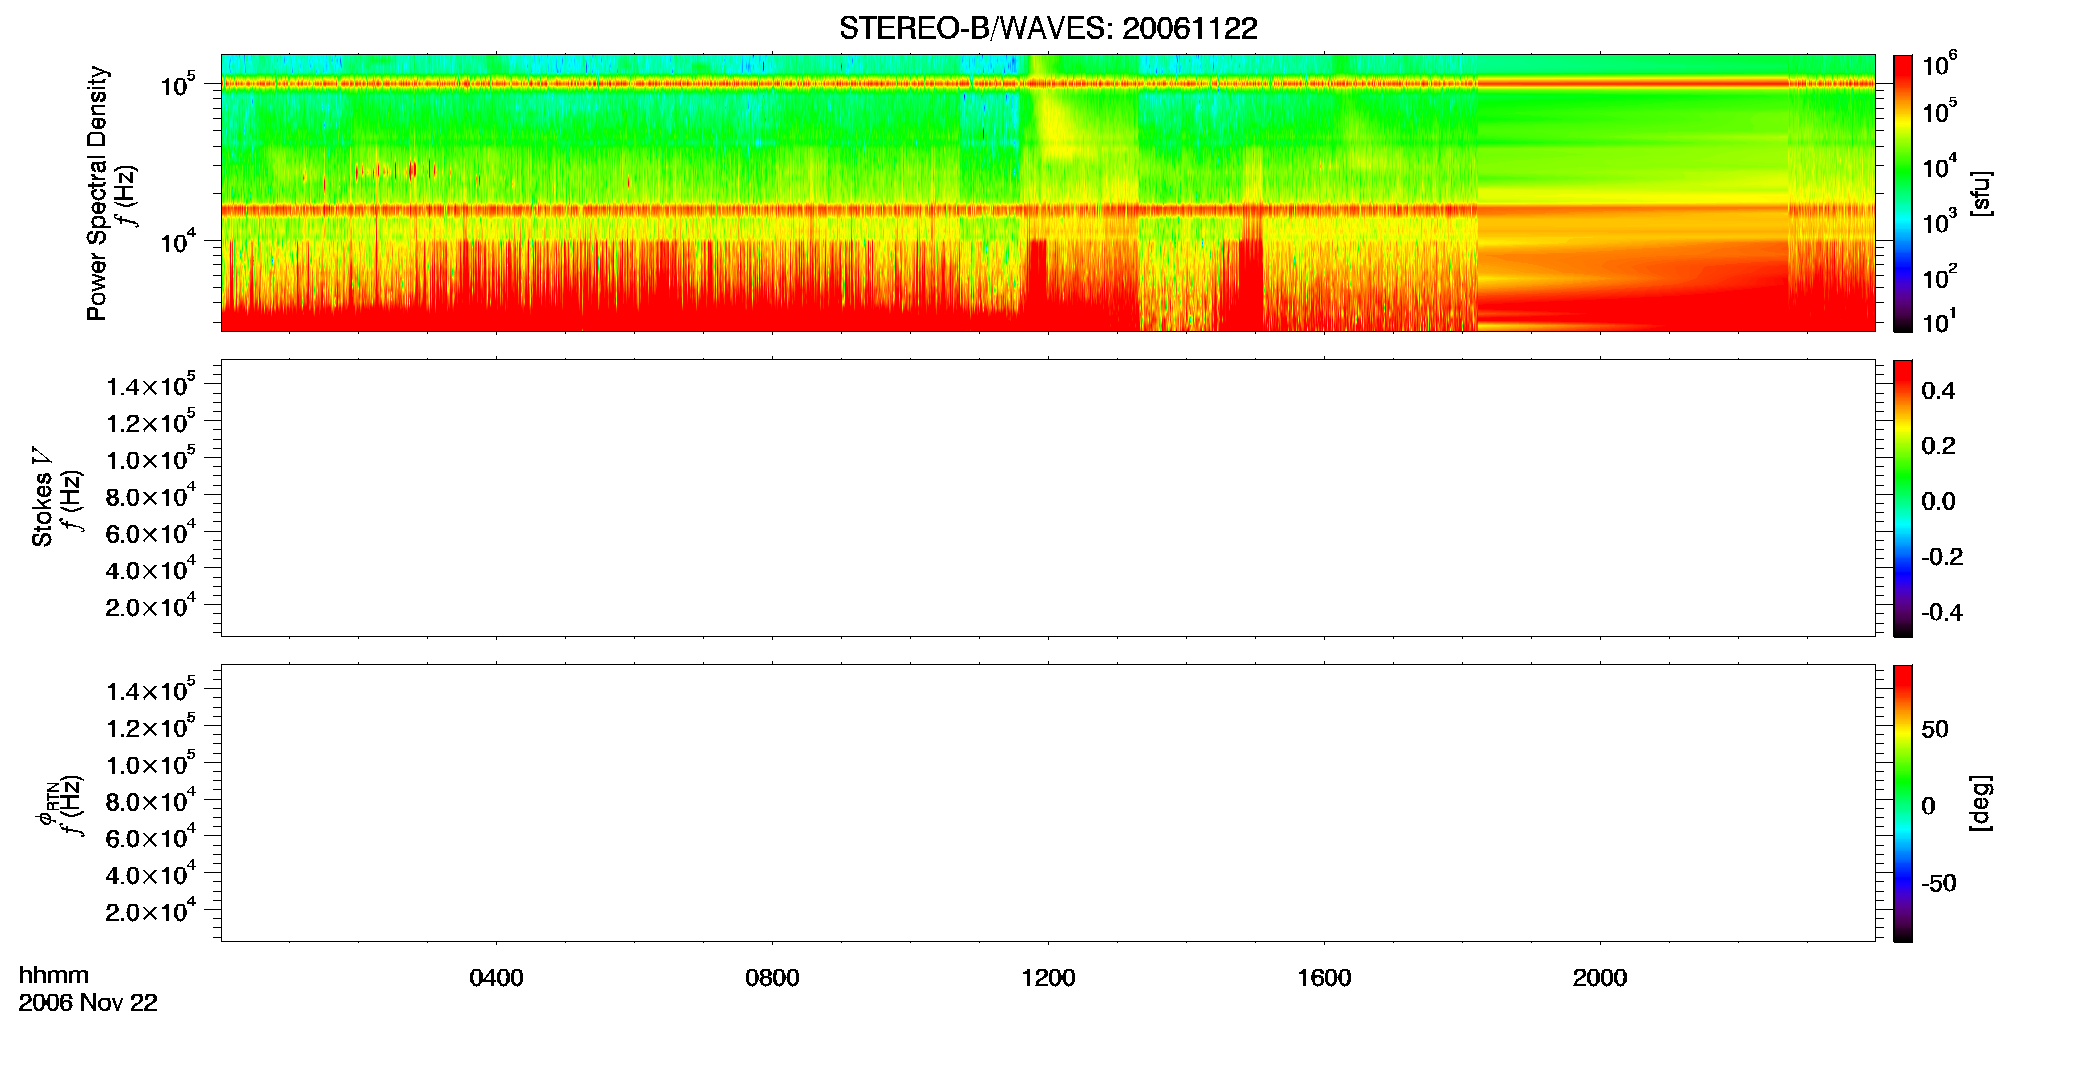Click the Stokes V color bar
The image size is (2096, 1080).
(1903, 498)
